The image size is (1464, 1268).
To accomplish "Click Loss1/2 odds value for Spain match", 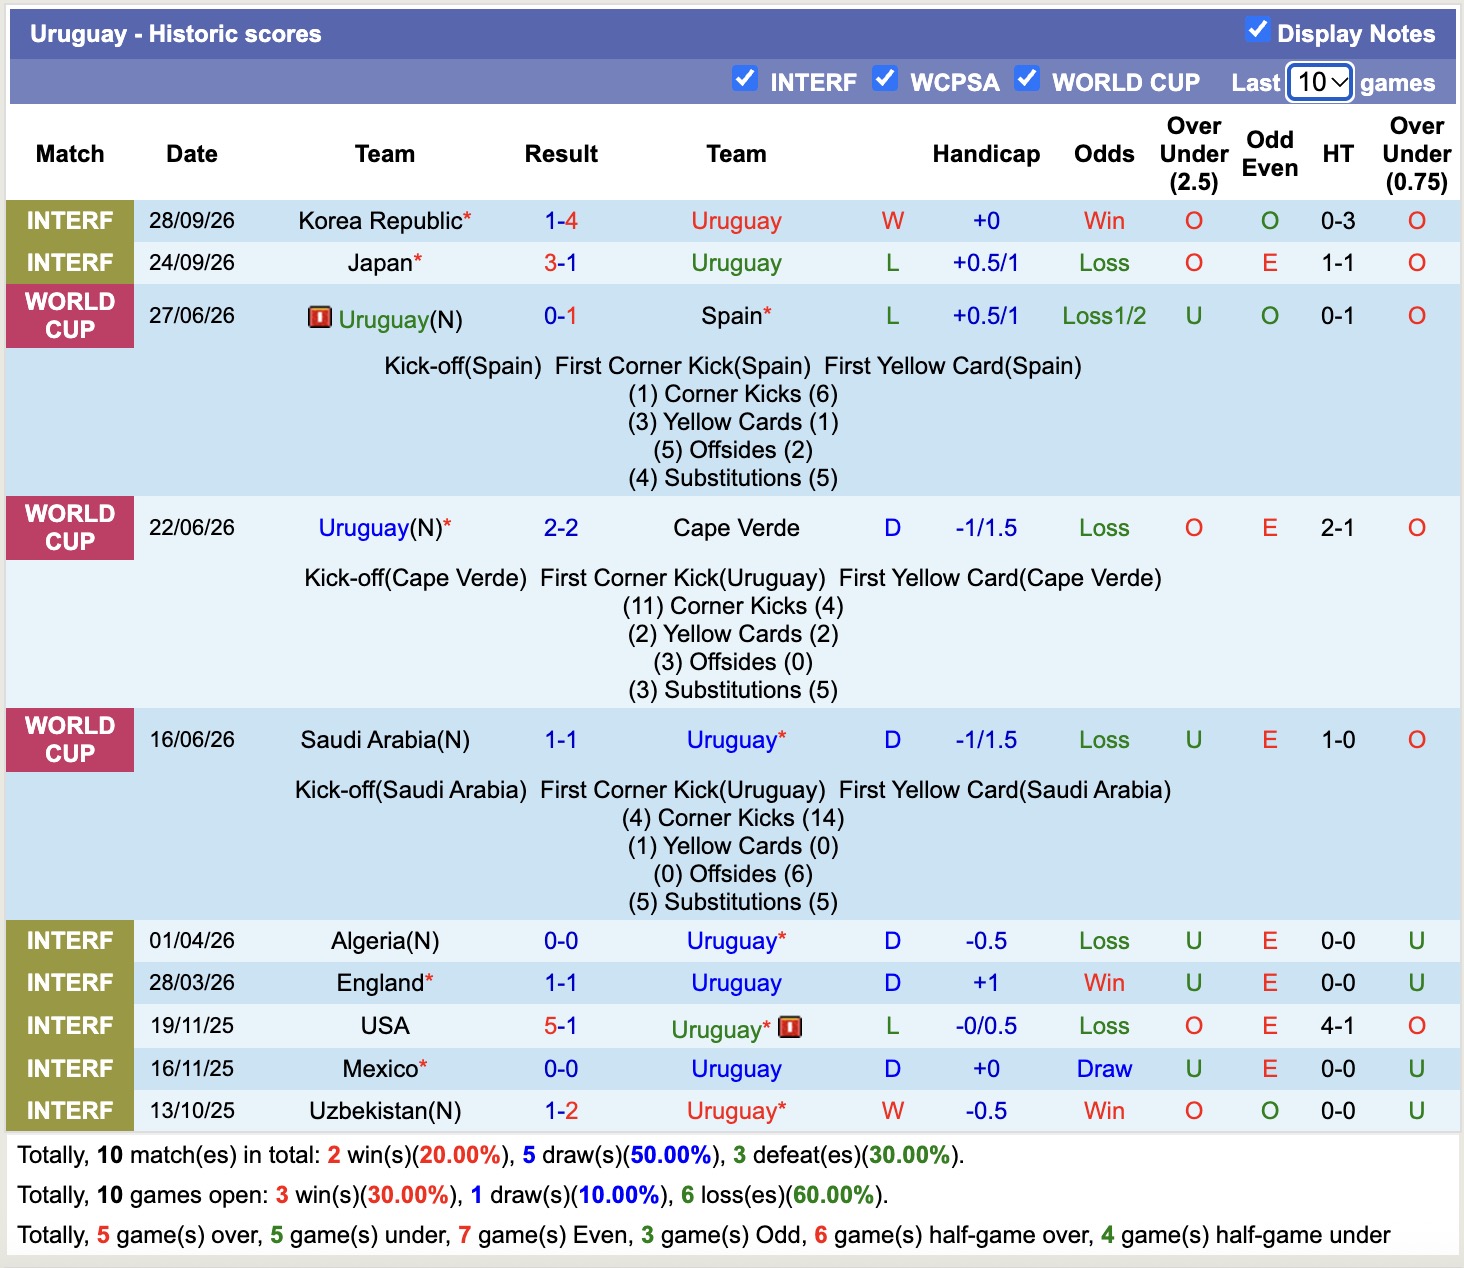I will [x=1104, y=316].
